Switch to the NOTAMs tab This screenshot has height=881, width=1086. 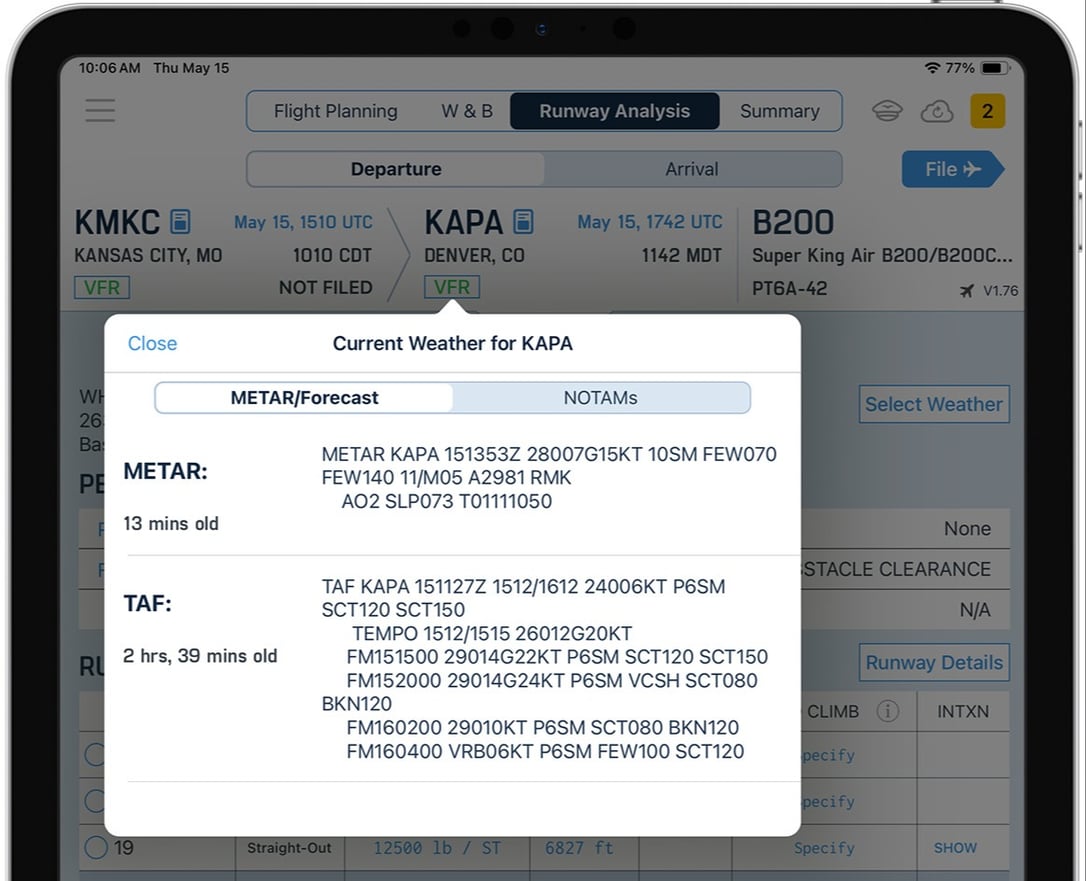tap(601, 397)
